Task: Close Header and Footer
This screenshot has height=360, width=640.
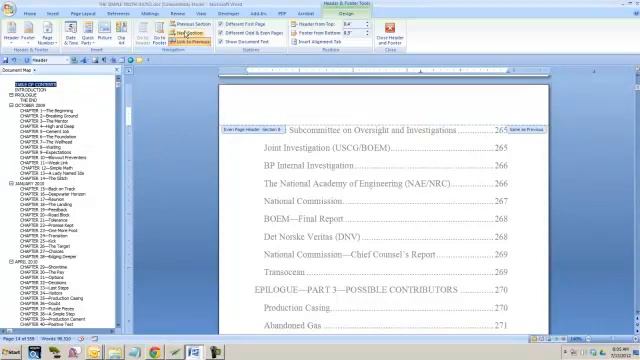Action: coord(390,33)
